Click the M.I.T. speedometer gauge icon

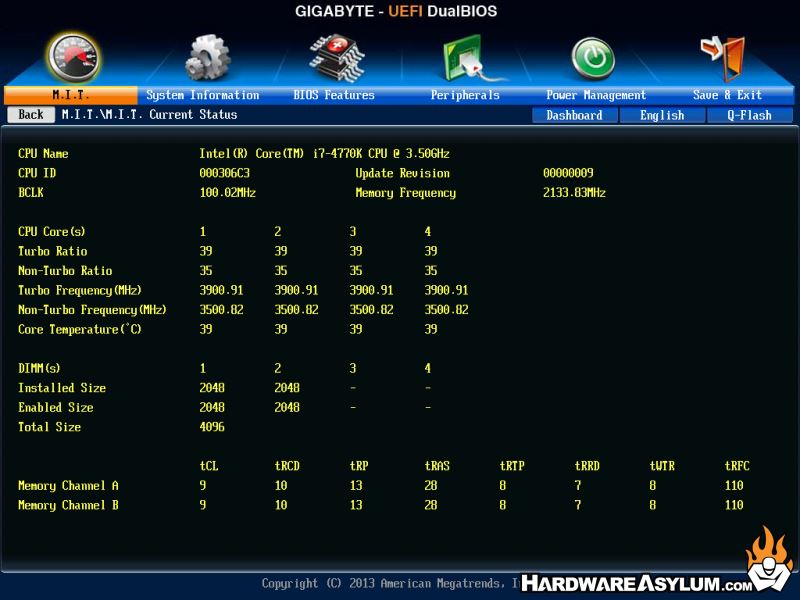73,57
